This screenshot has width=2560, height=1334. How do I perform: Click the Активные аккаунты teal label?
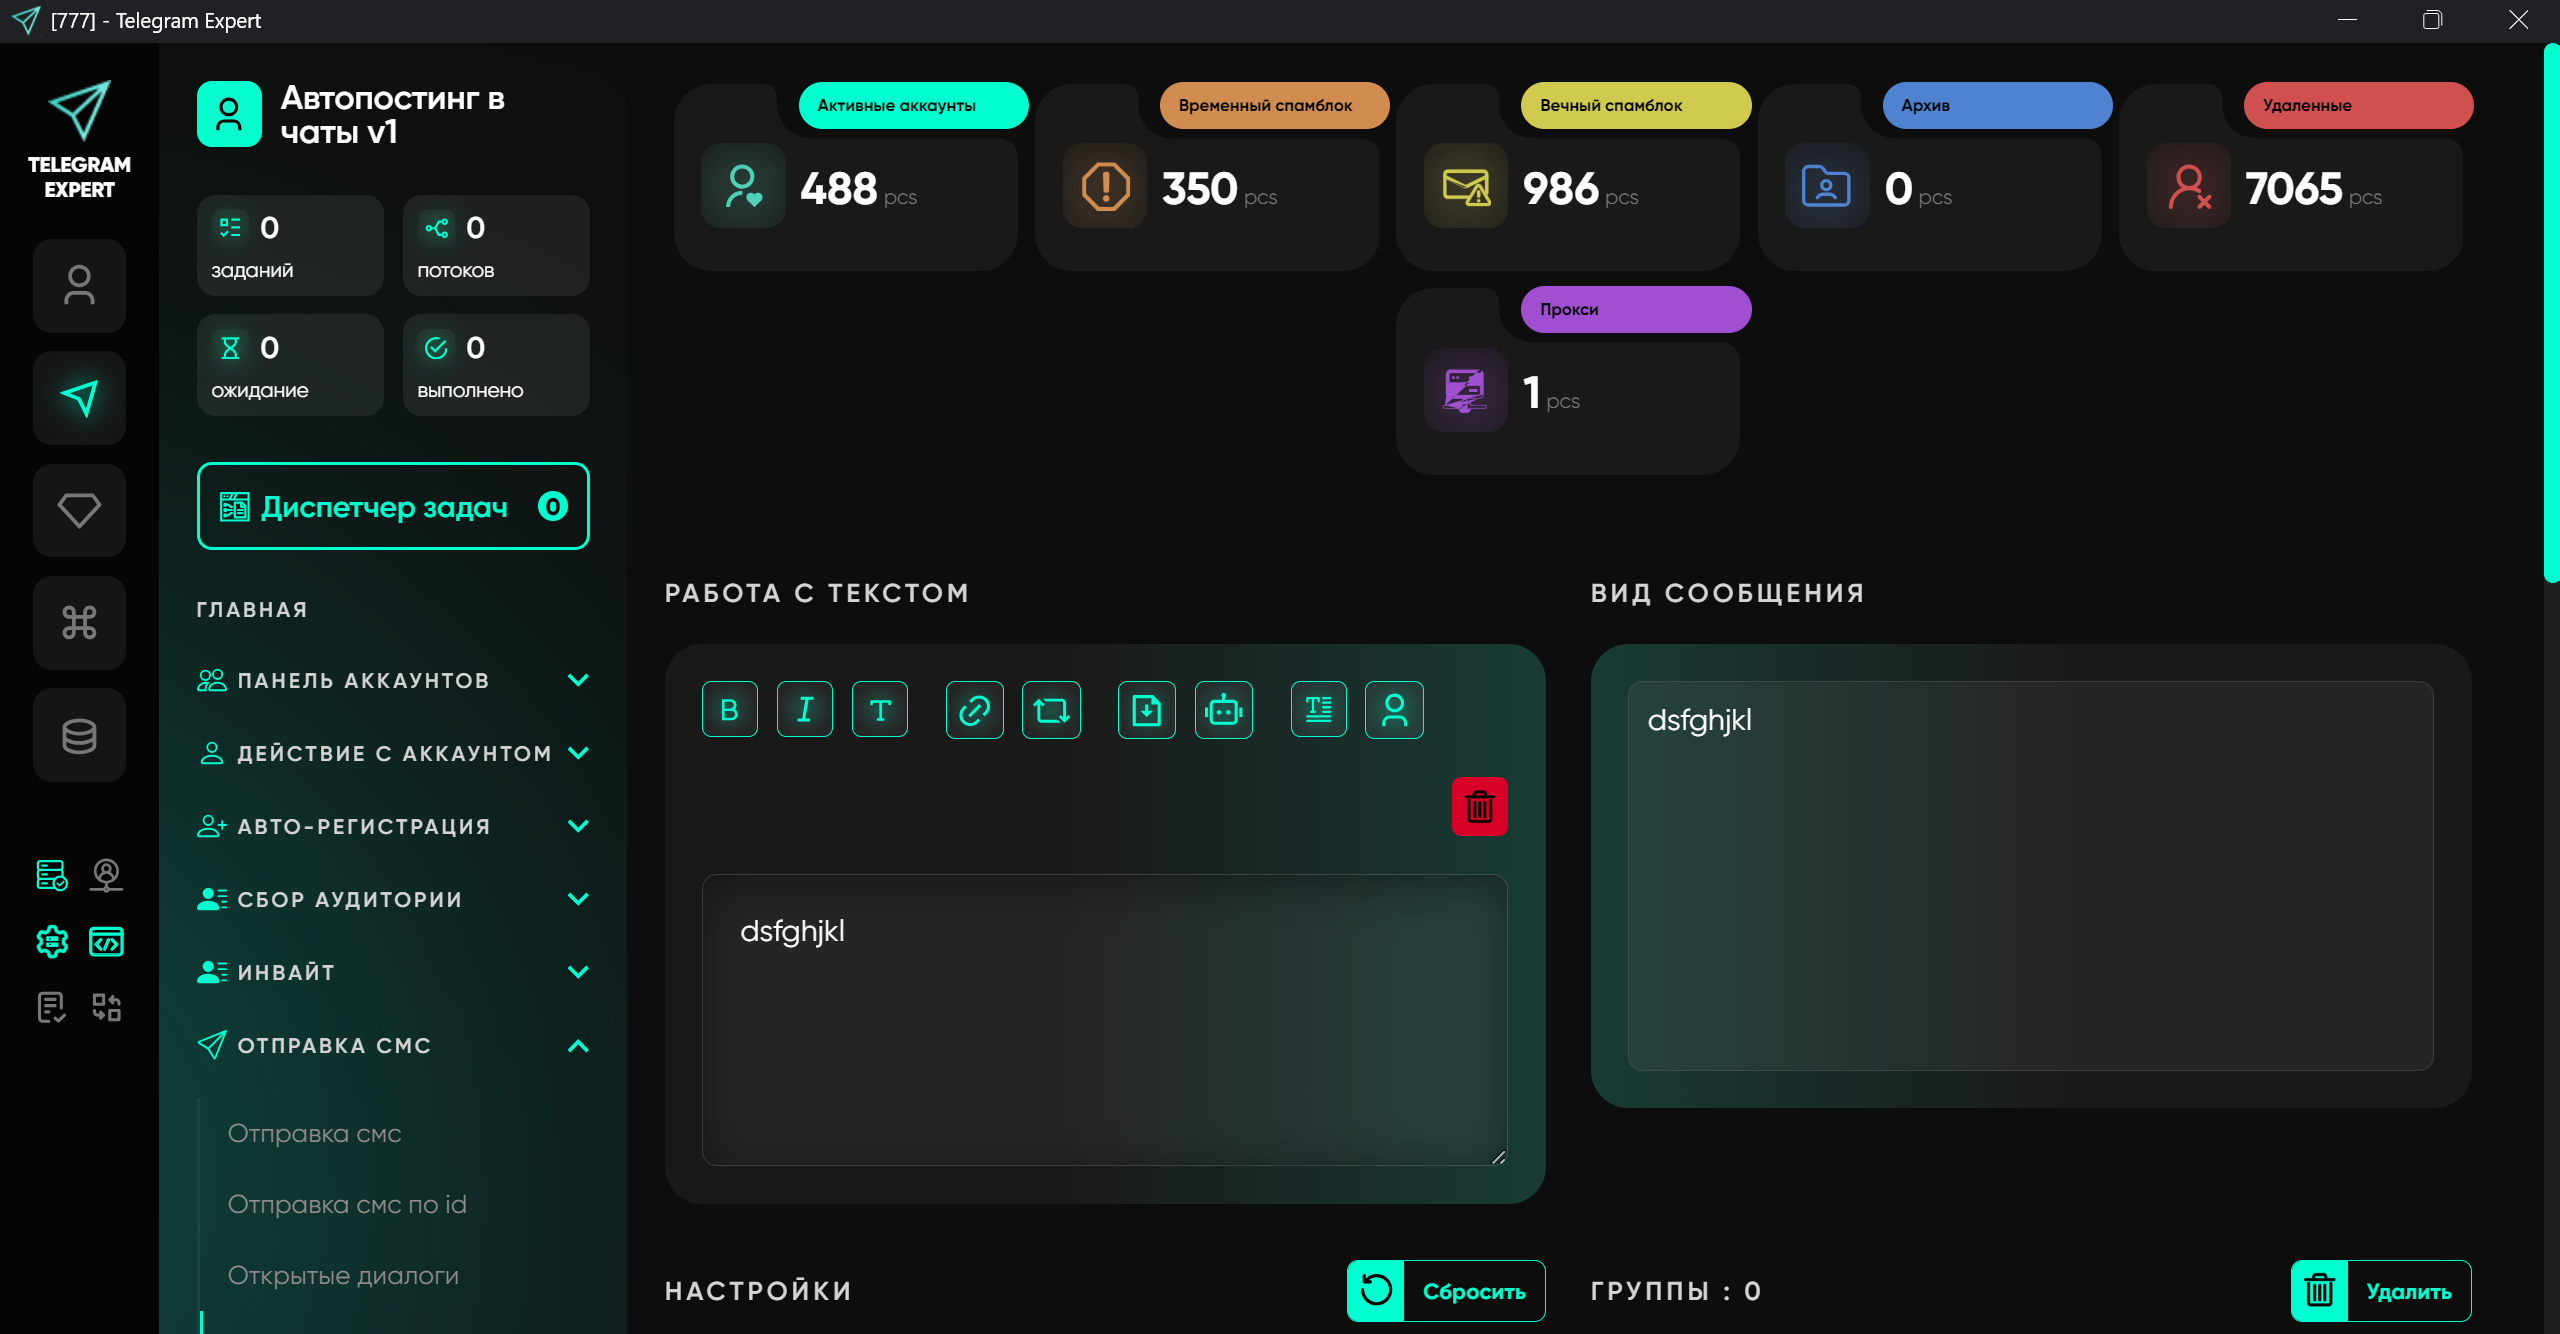(913, 105)
